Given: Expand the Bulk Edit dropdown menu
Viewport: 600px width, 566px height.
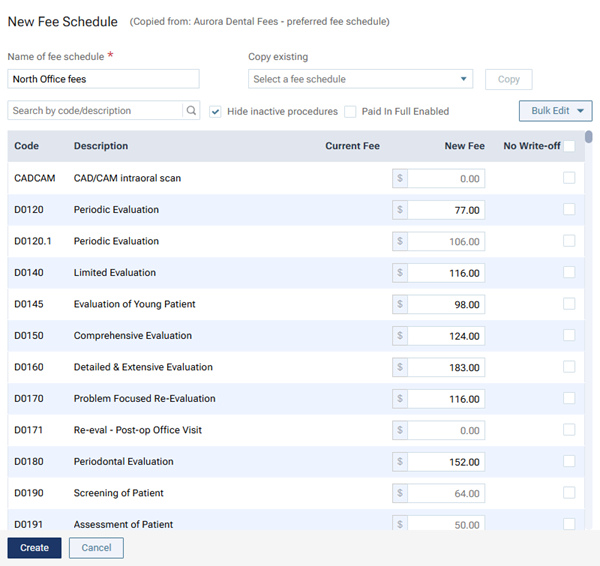Looking at the screenshot, I should tap(555, 111).
